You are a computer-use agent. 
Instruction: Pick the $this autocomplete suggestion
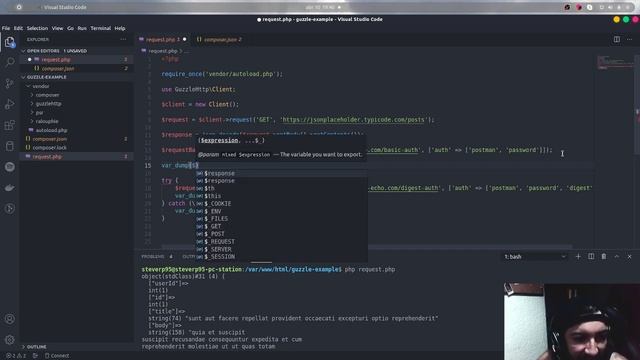point(281,196)
